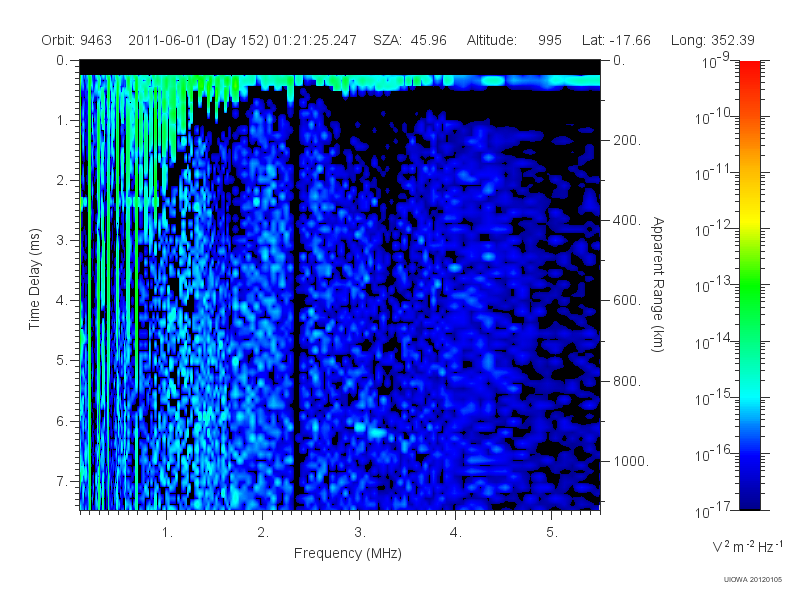Viewport: 800px width, 600px height.
Task: Click the 10^-9 colorbar scale label
Action: (716, 61)
